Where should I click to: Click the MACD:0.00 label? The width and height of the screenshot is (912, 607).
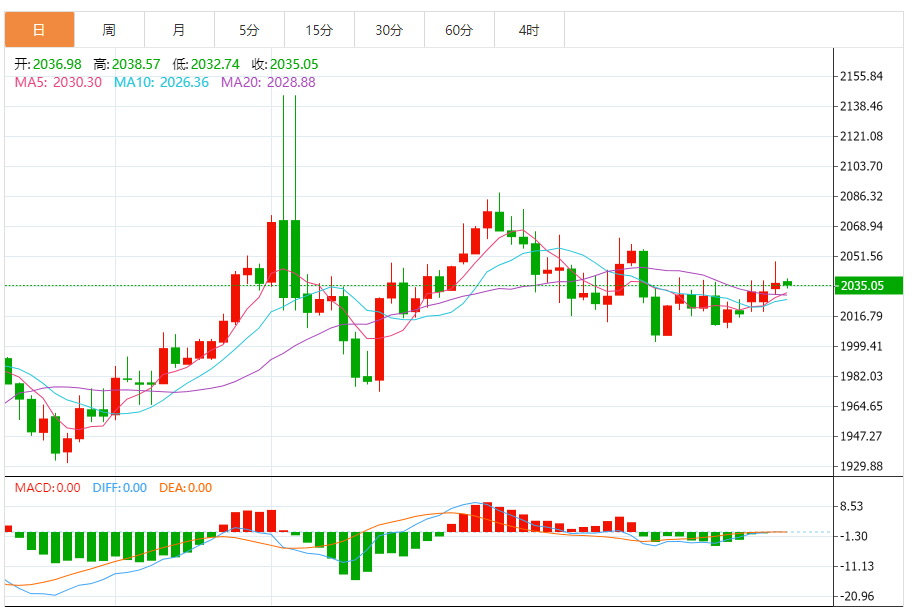pyautogui.click(x=48, y=488)
